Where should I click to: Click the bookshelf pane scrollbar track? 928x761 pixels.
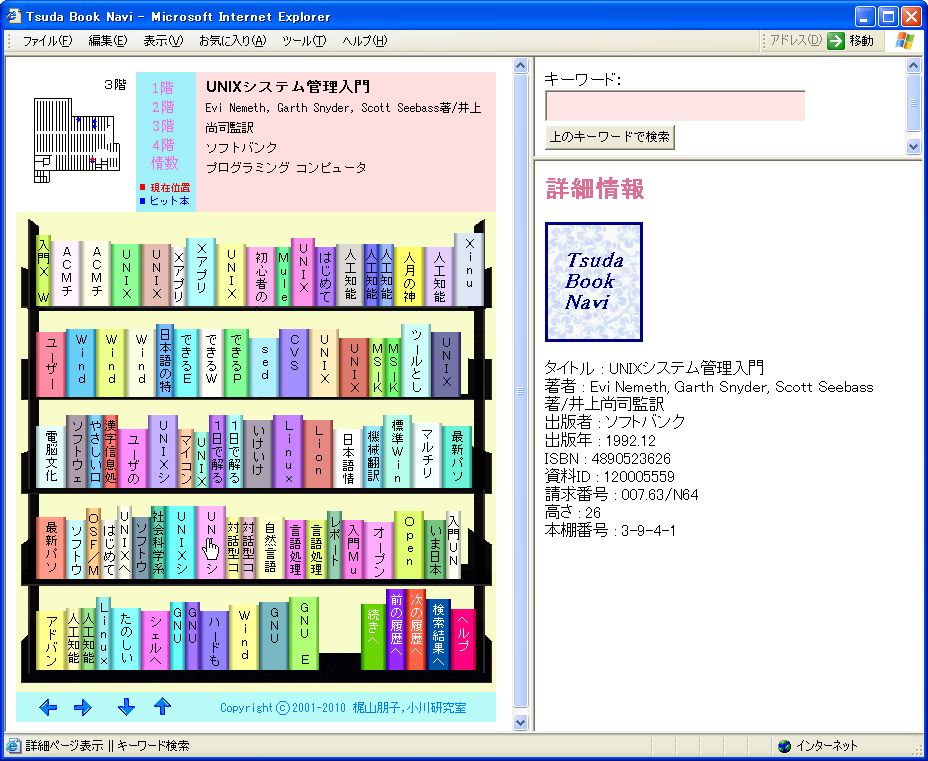520,391
